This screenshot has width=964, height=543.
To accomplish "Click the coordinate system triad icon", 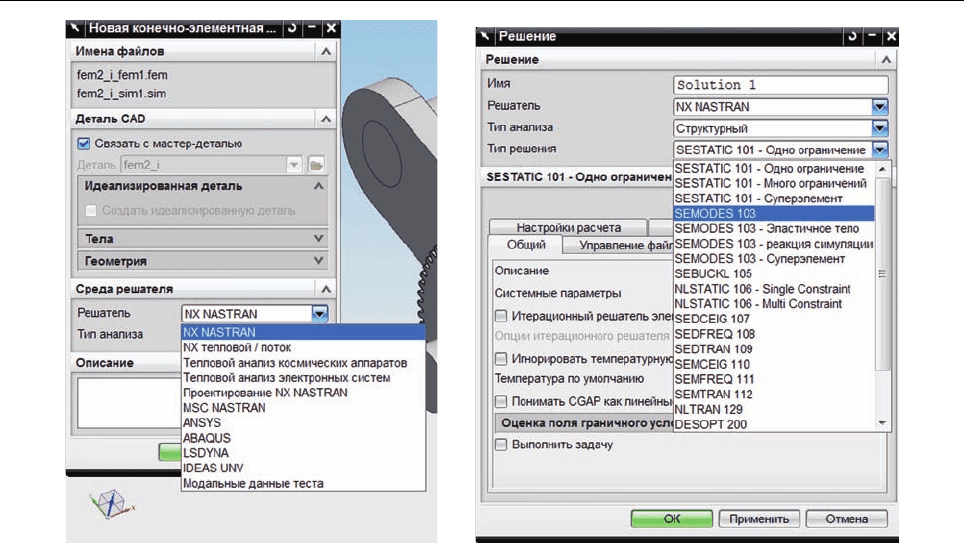I will click(111, 504).
